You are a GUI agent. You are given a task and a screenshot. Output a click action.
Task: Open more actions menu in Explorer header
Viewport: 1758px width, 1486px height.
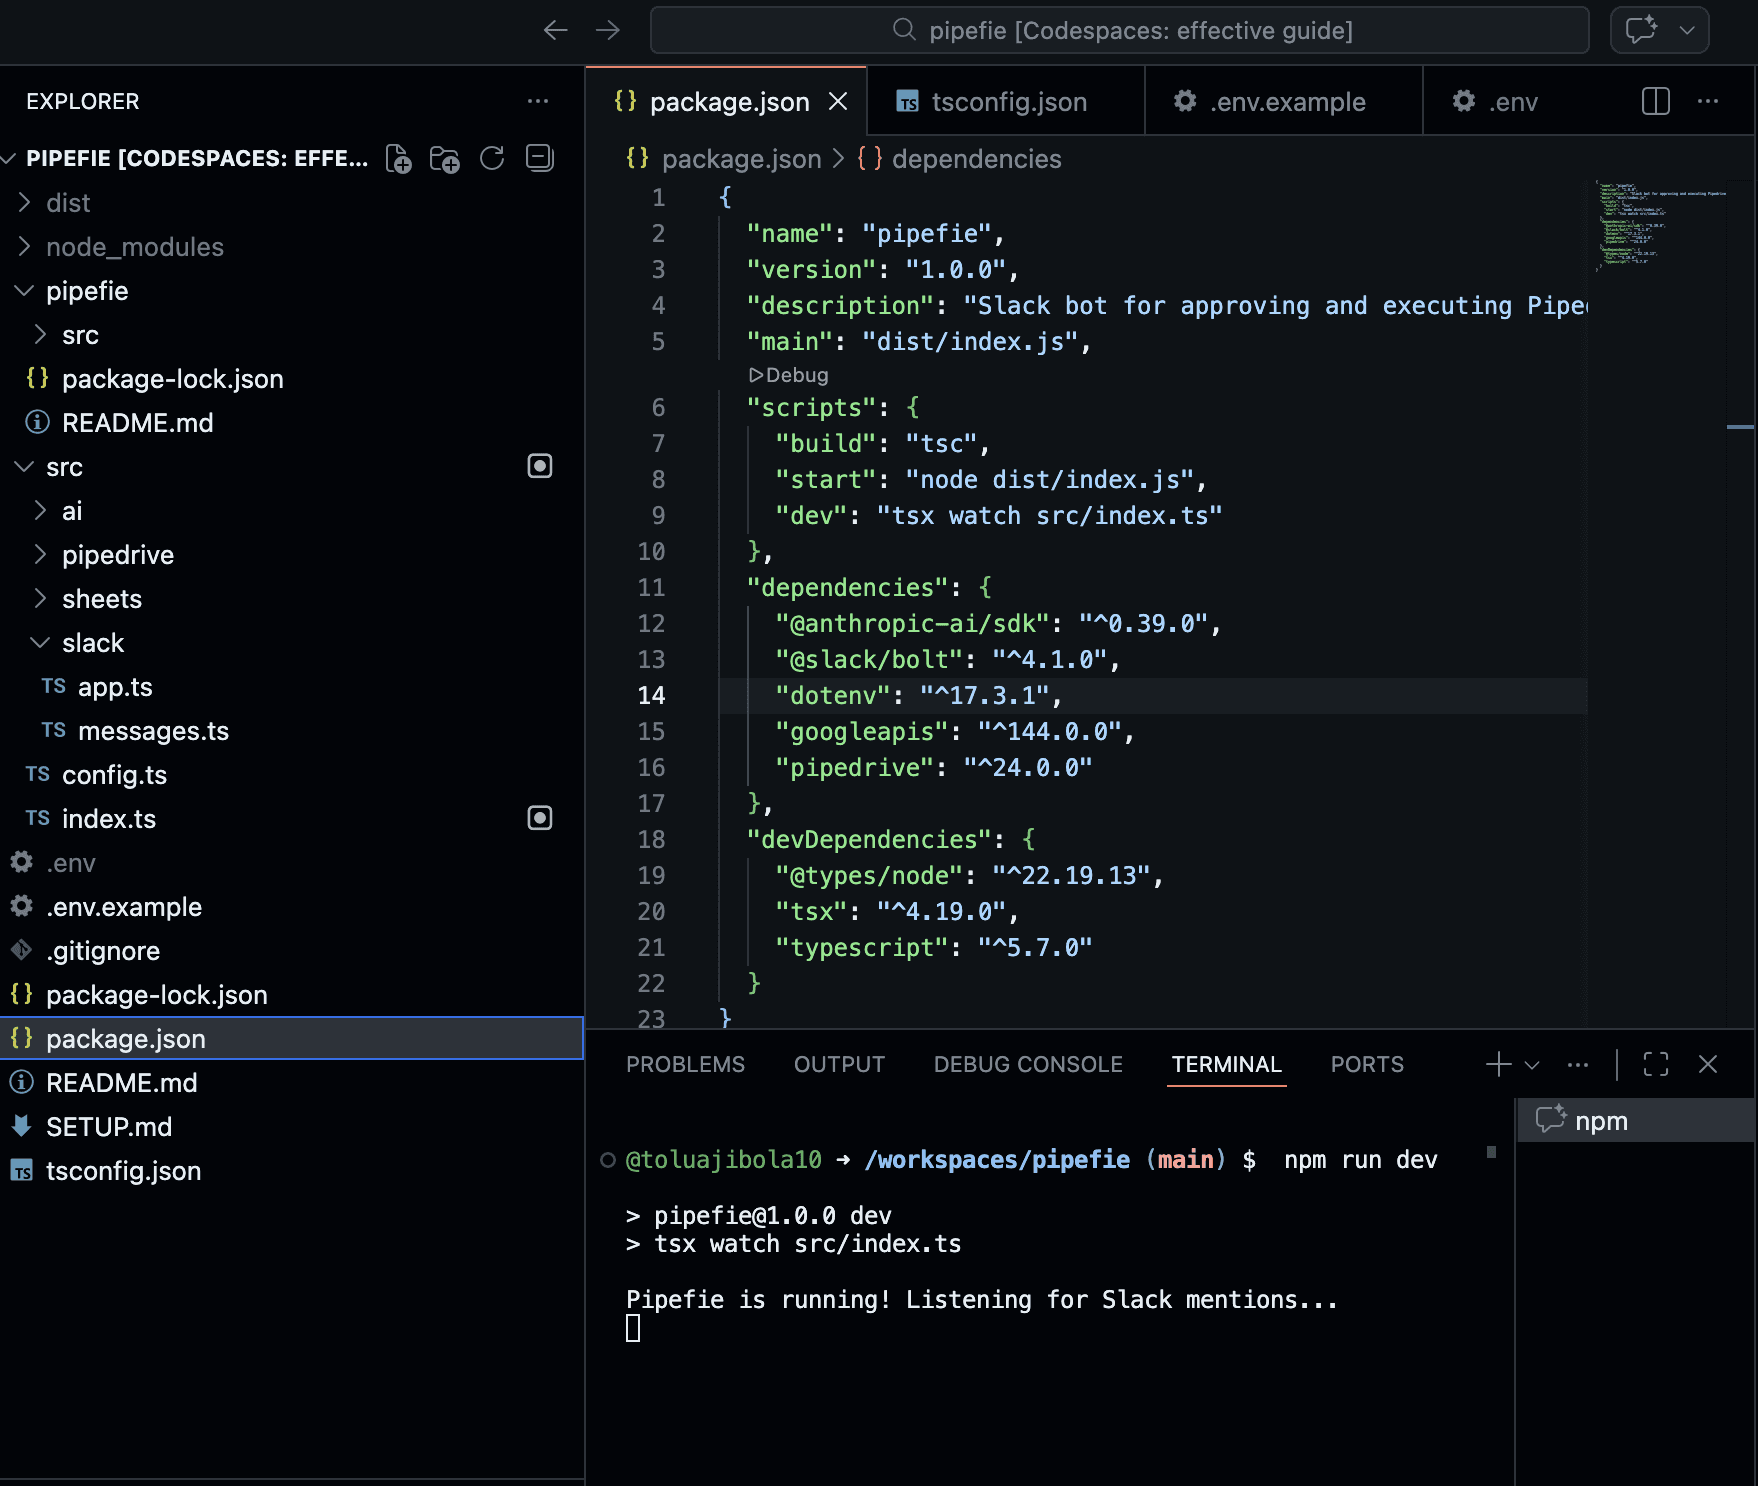tap(539, 101)
